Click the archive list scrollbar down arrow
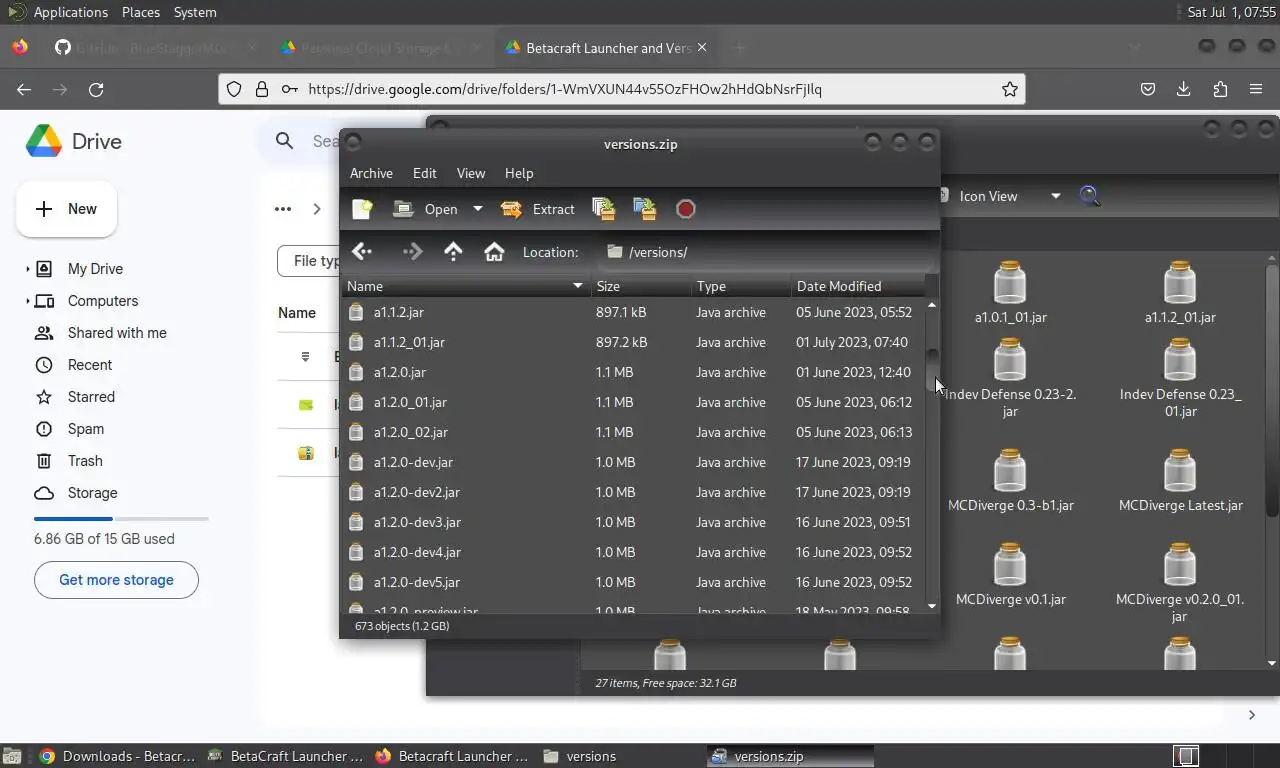 click(932, 606)
